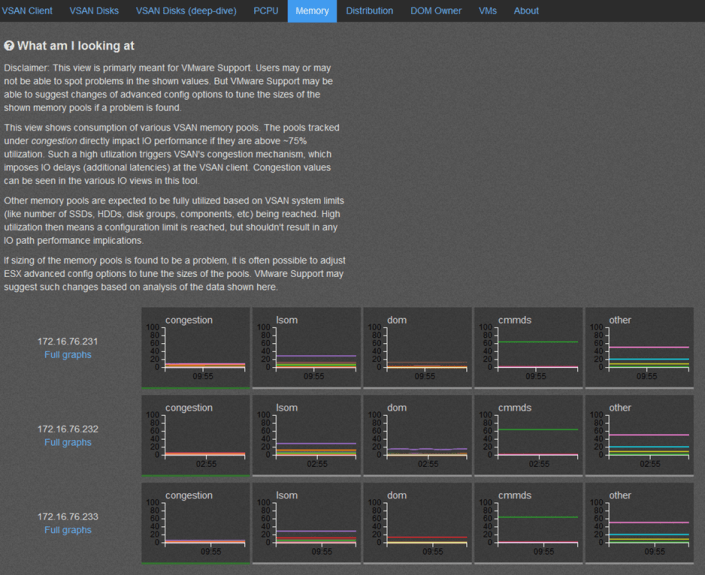Image resolution: width=705 pixels, height=575 pixels.
Task: Click the cmmds graph for host 172.16.76.231
Action: click(528, 347)
